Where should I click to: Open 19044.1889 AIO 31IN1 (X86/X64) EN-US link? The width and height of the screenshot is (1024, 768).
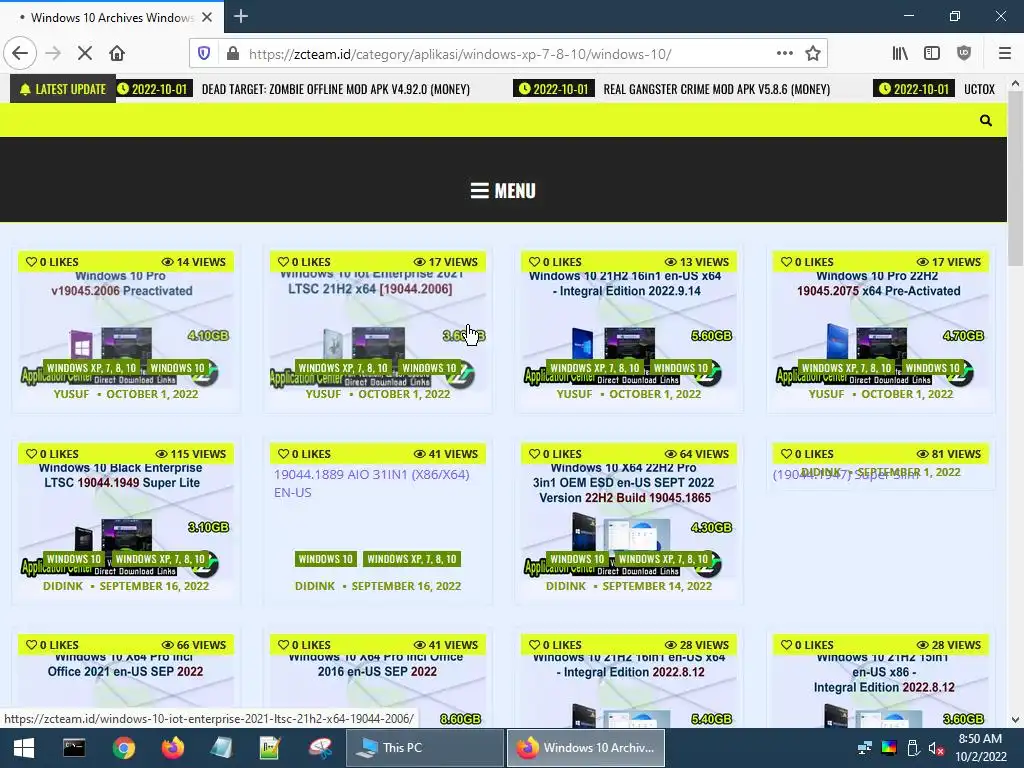(372, 483)
